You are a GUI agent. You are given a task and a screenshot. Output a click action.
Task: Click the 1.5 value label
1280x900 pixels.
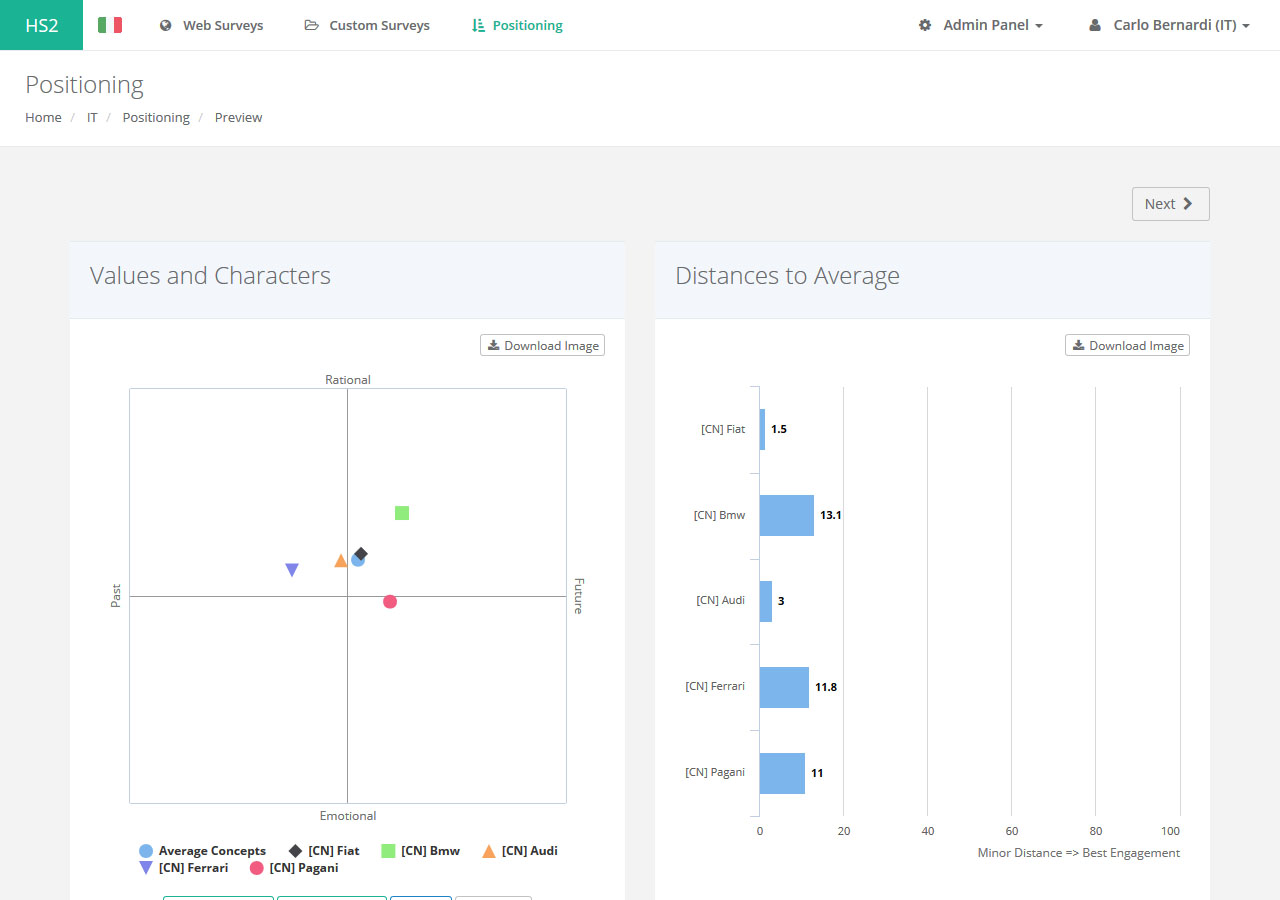tap(779, 429)
